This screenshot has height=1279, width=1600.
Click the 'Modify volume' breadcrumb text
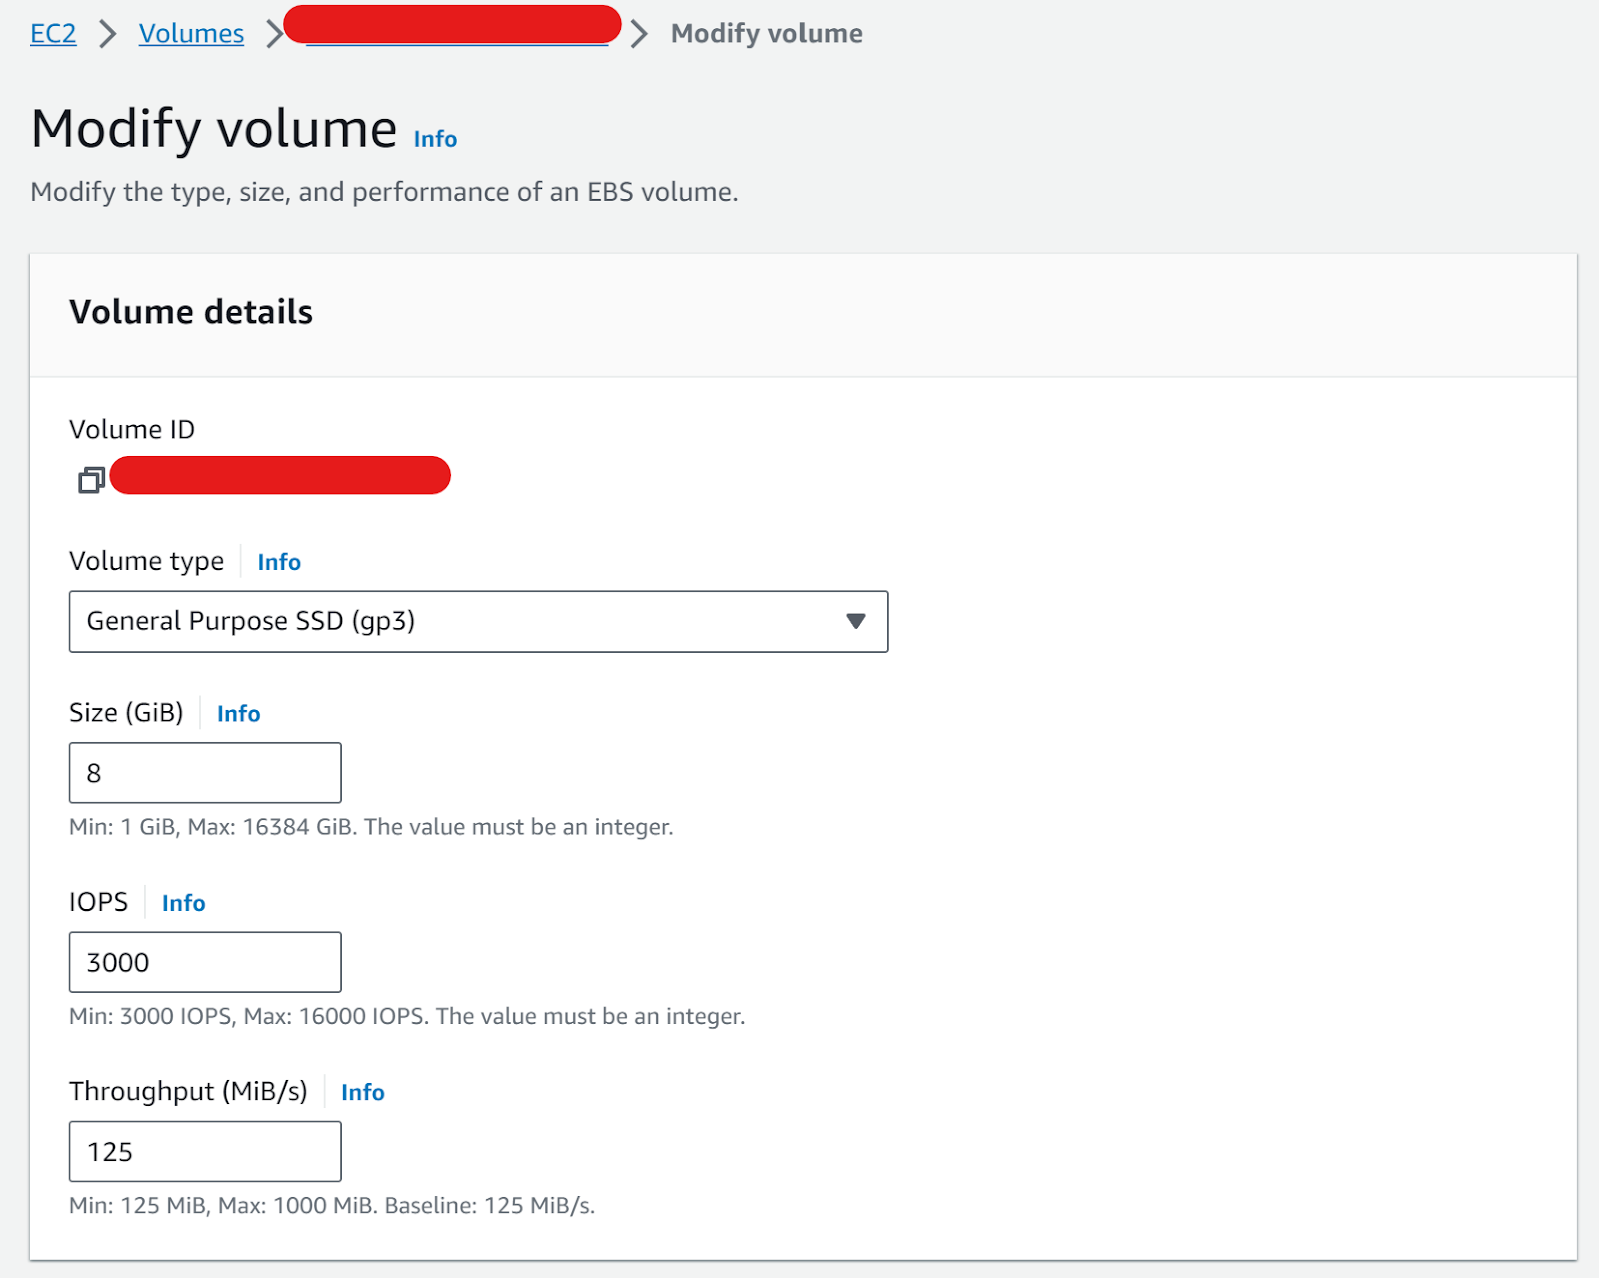click(766, 33)
